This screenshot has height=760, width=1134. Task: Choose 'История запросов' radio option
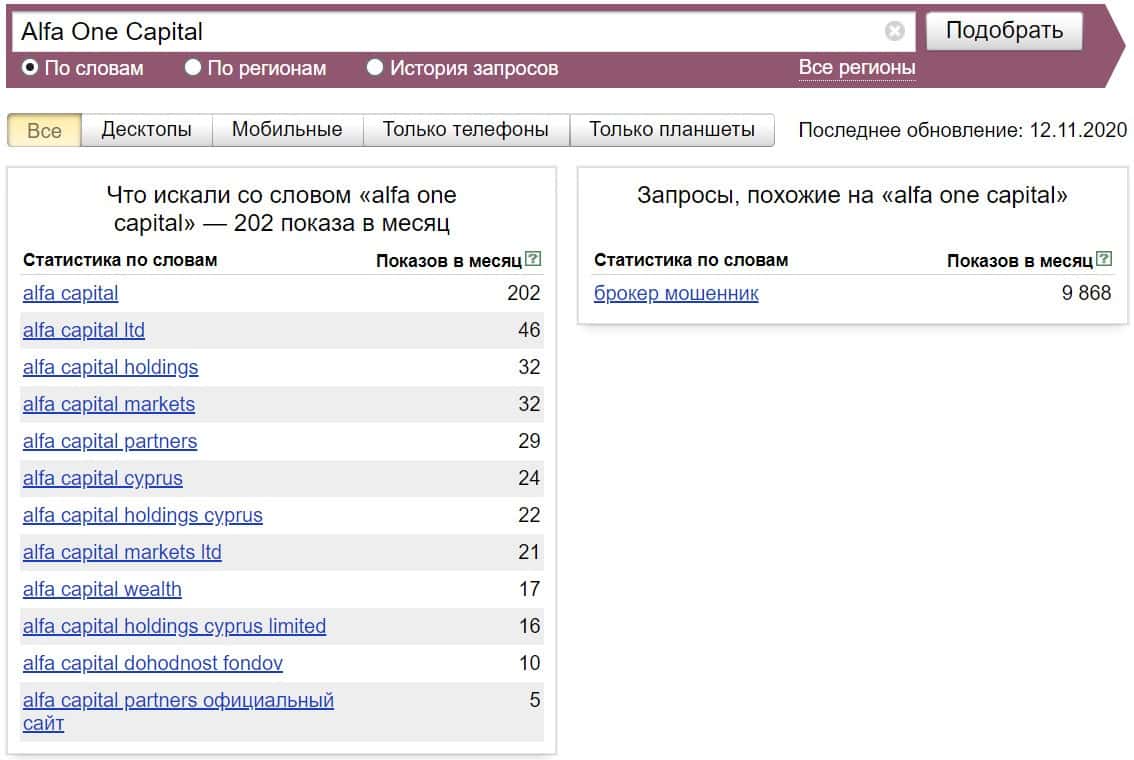tap(375, 68)
